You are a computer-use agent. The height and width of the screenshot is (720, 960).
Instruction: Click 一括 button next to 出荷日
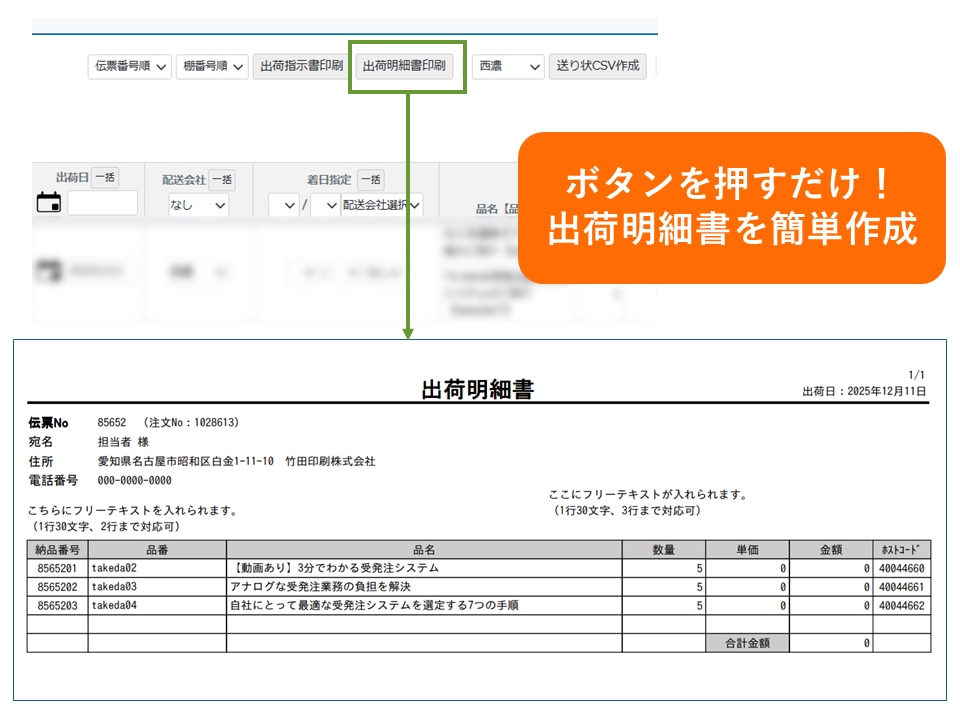(x=105, y=178)
